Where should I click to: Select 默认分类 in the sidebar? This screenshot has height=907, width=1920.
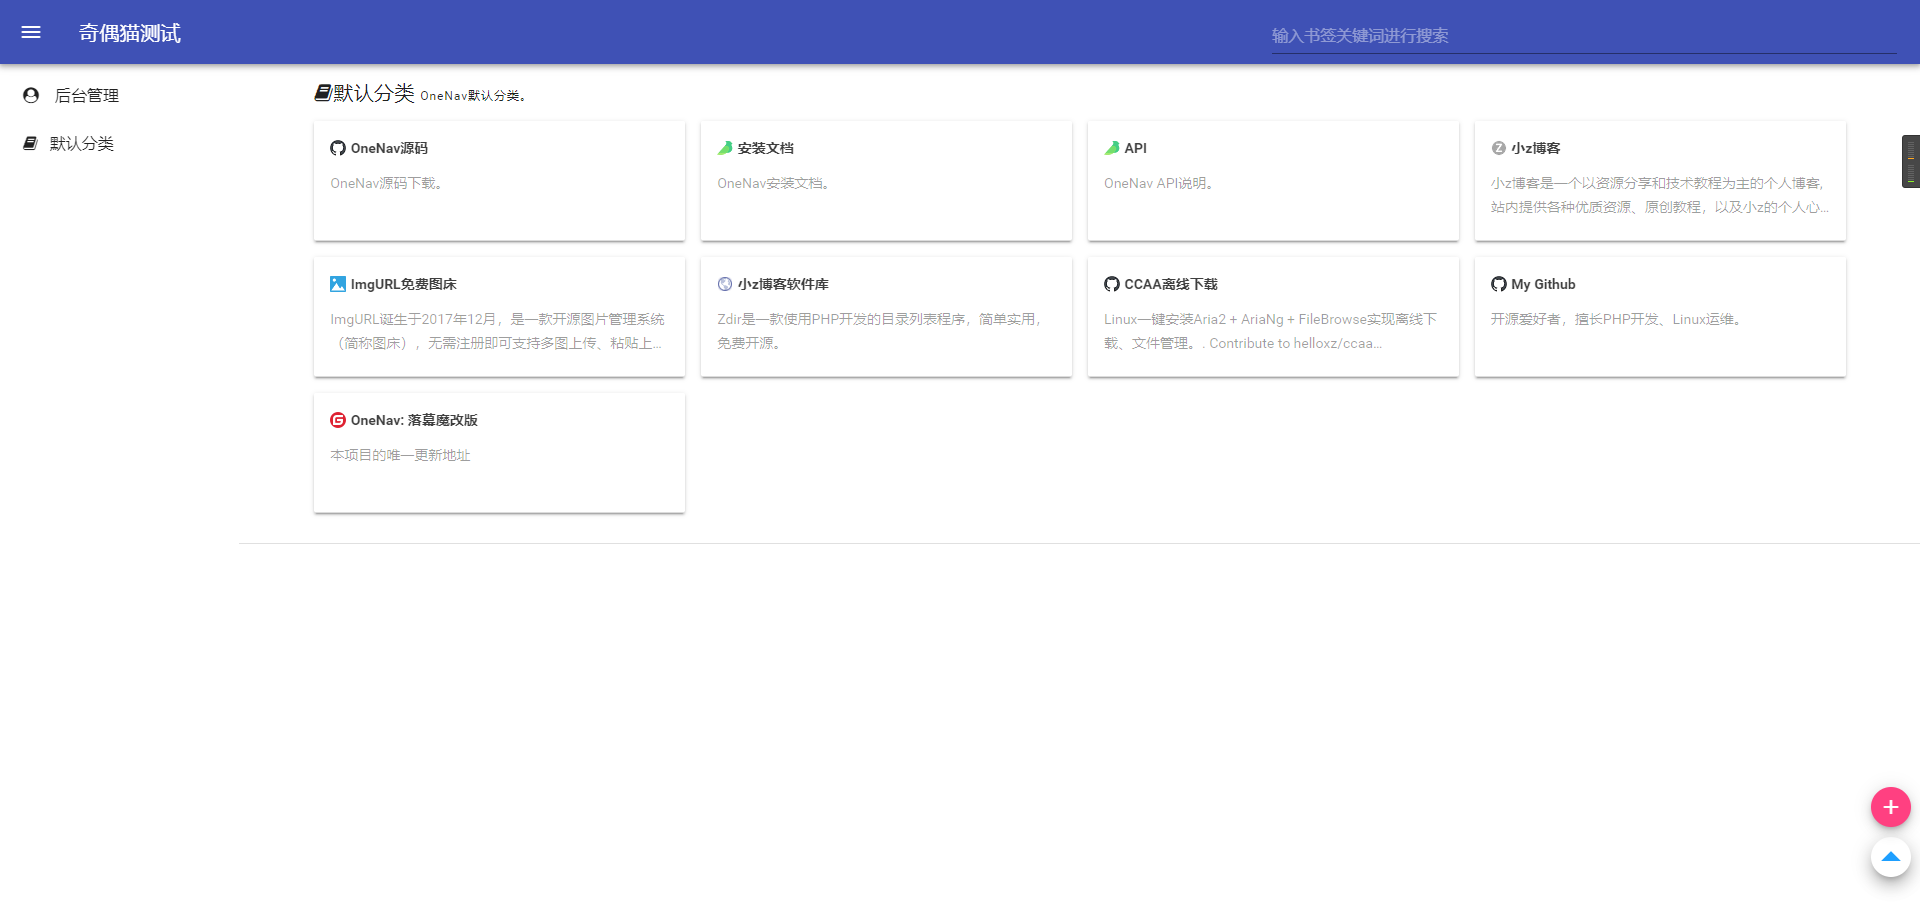82,143
